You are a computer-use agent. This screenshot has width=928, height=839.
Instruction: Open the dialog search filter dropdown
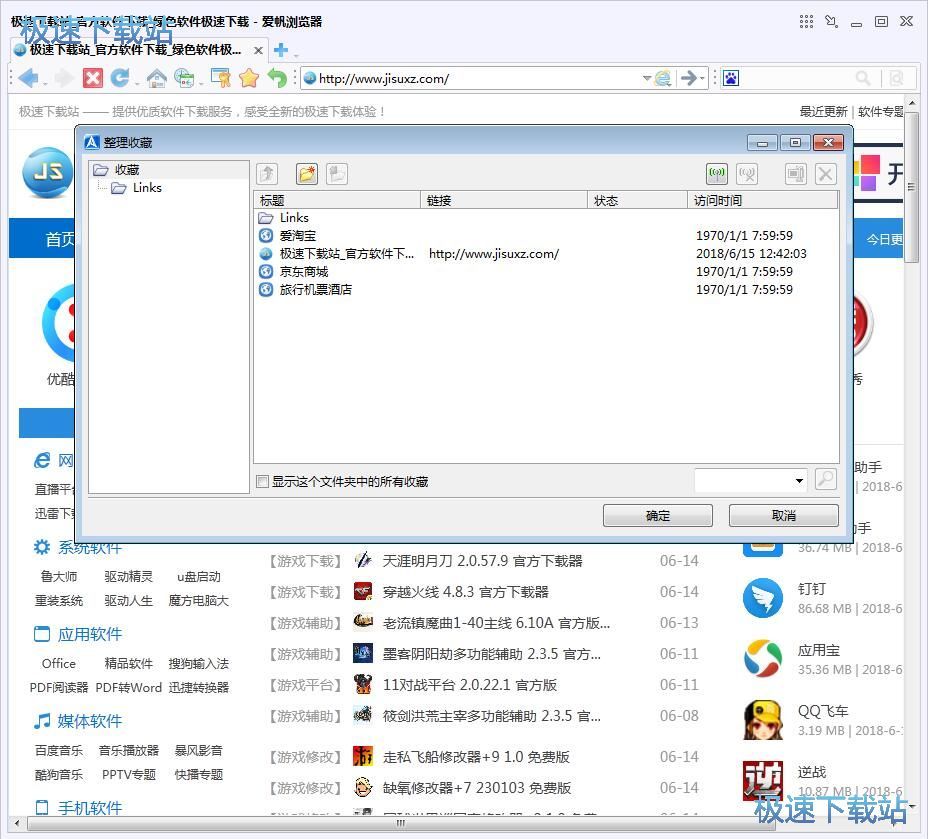pos(799,480)
